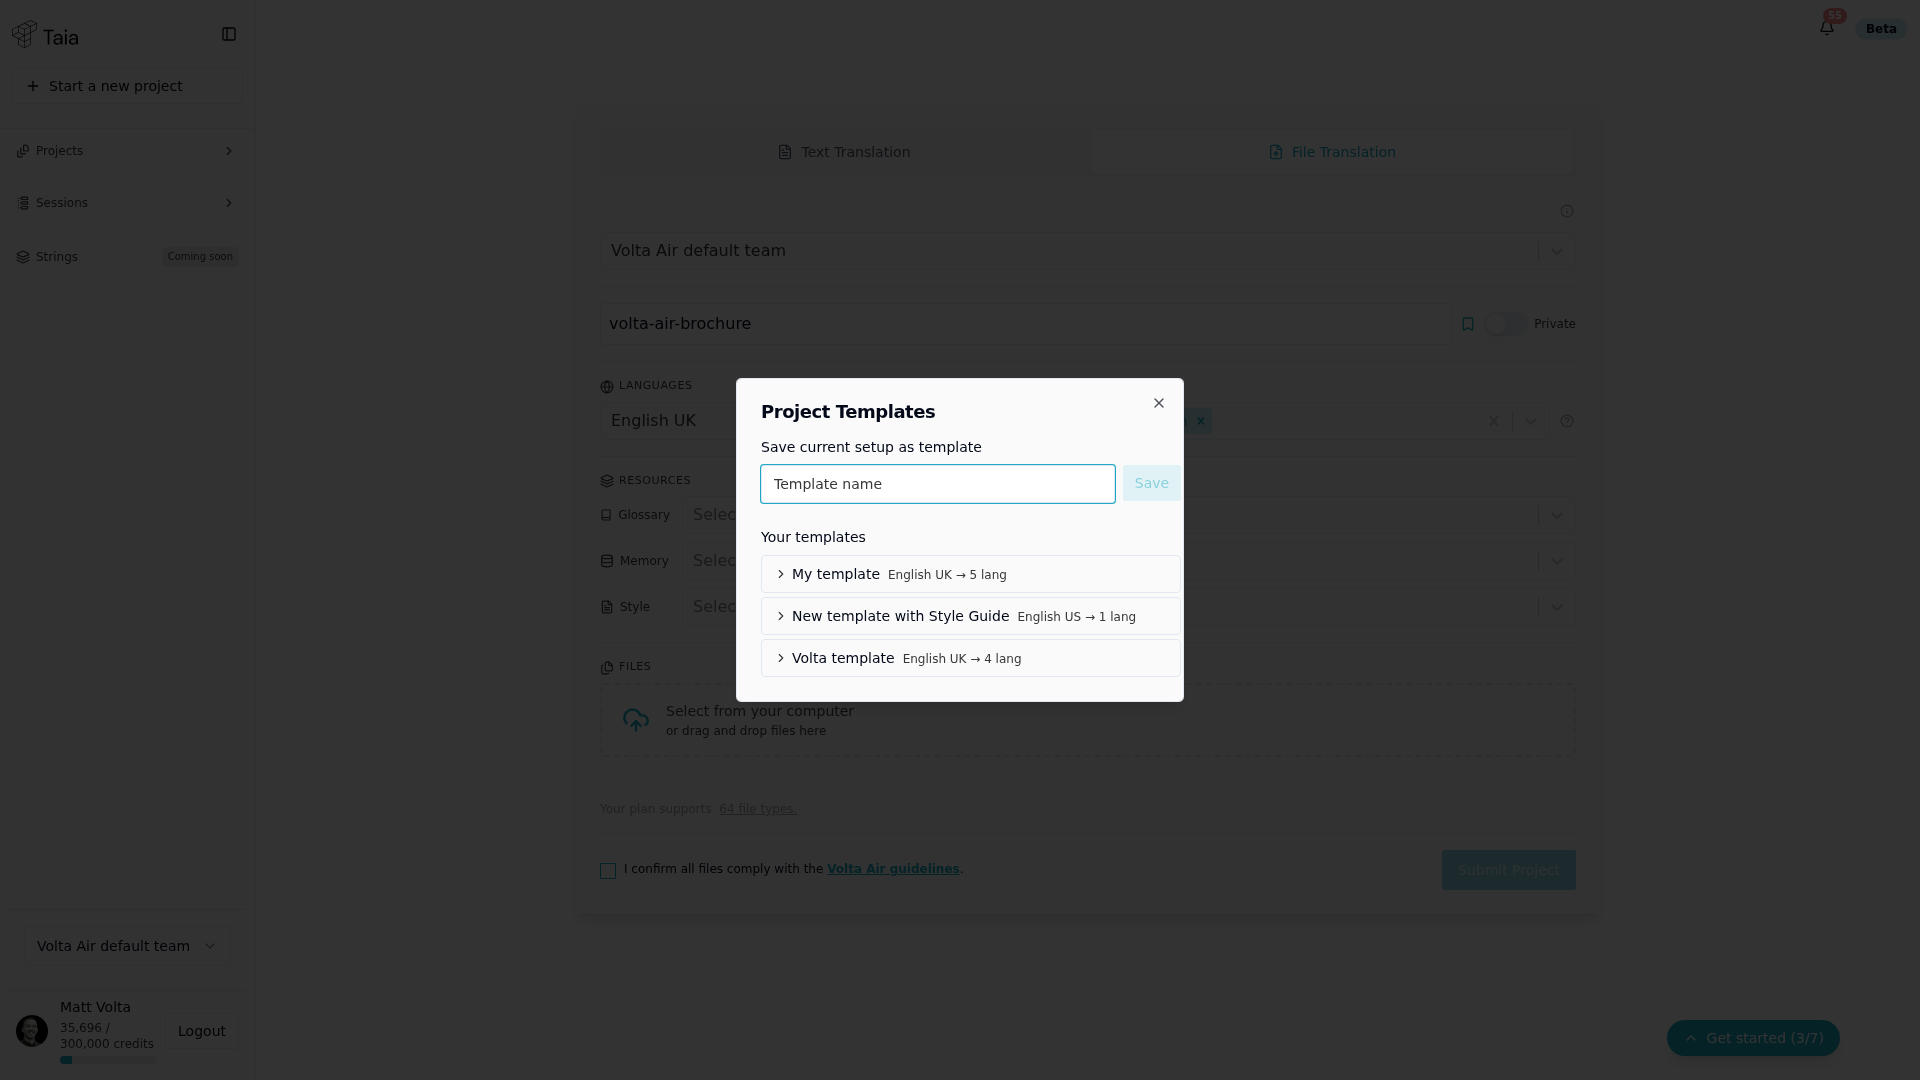This screenshot has width=1920, height=1080.
Task: Click languages help question icon
Action: tap(1567, 421)
